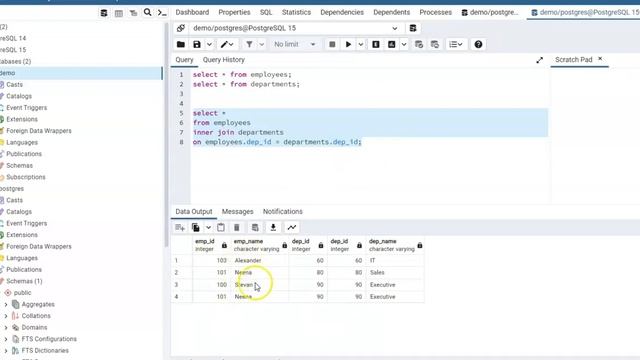
Task: Select the public schema in the tree
Action: pyautogui.click(x=22, y=293)
